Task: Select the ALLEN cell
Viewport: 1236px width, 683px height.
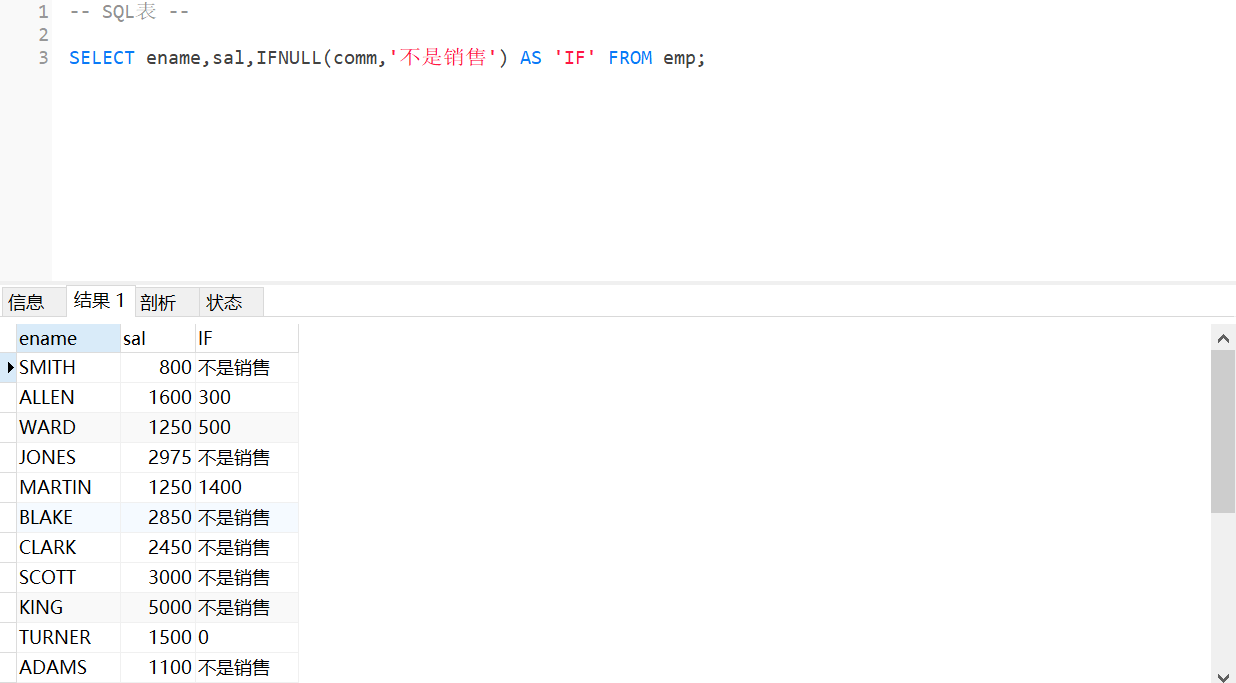Action: point(68,398)
